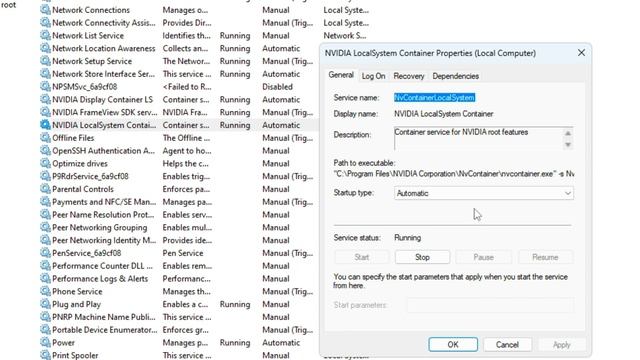The height and width of the screenshot is (360, 640).
Task: Click the Network Store Interface Service gear icon
Action: [45, 74]
